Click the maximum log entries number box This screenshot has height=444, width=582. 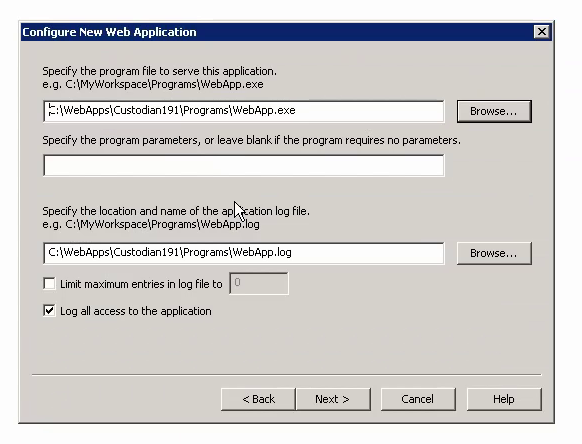[259, 283]
